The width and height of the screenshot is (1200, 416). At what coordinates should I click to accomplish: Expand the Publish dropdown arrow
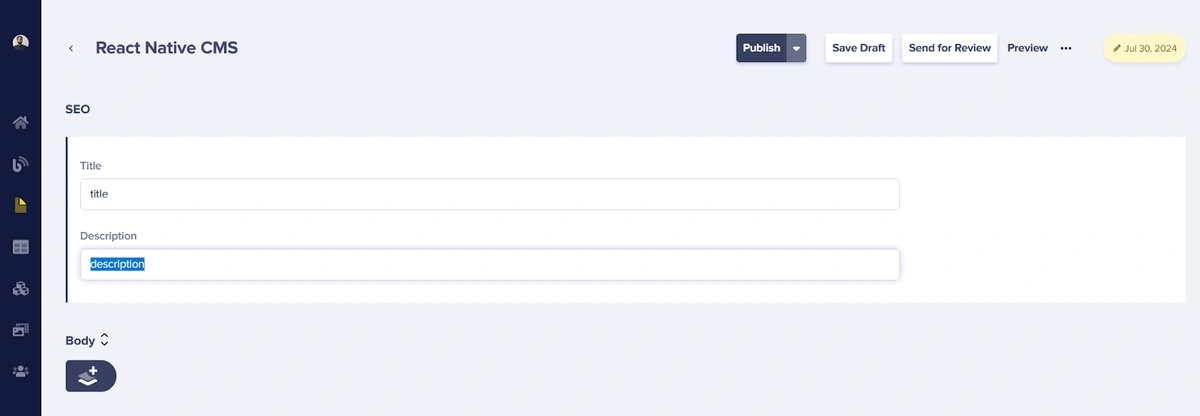[x=796, y=48]
